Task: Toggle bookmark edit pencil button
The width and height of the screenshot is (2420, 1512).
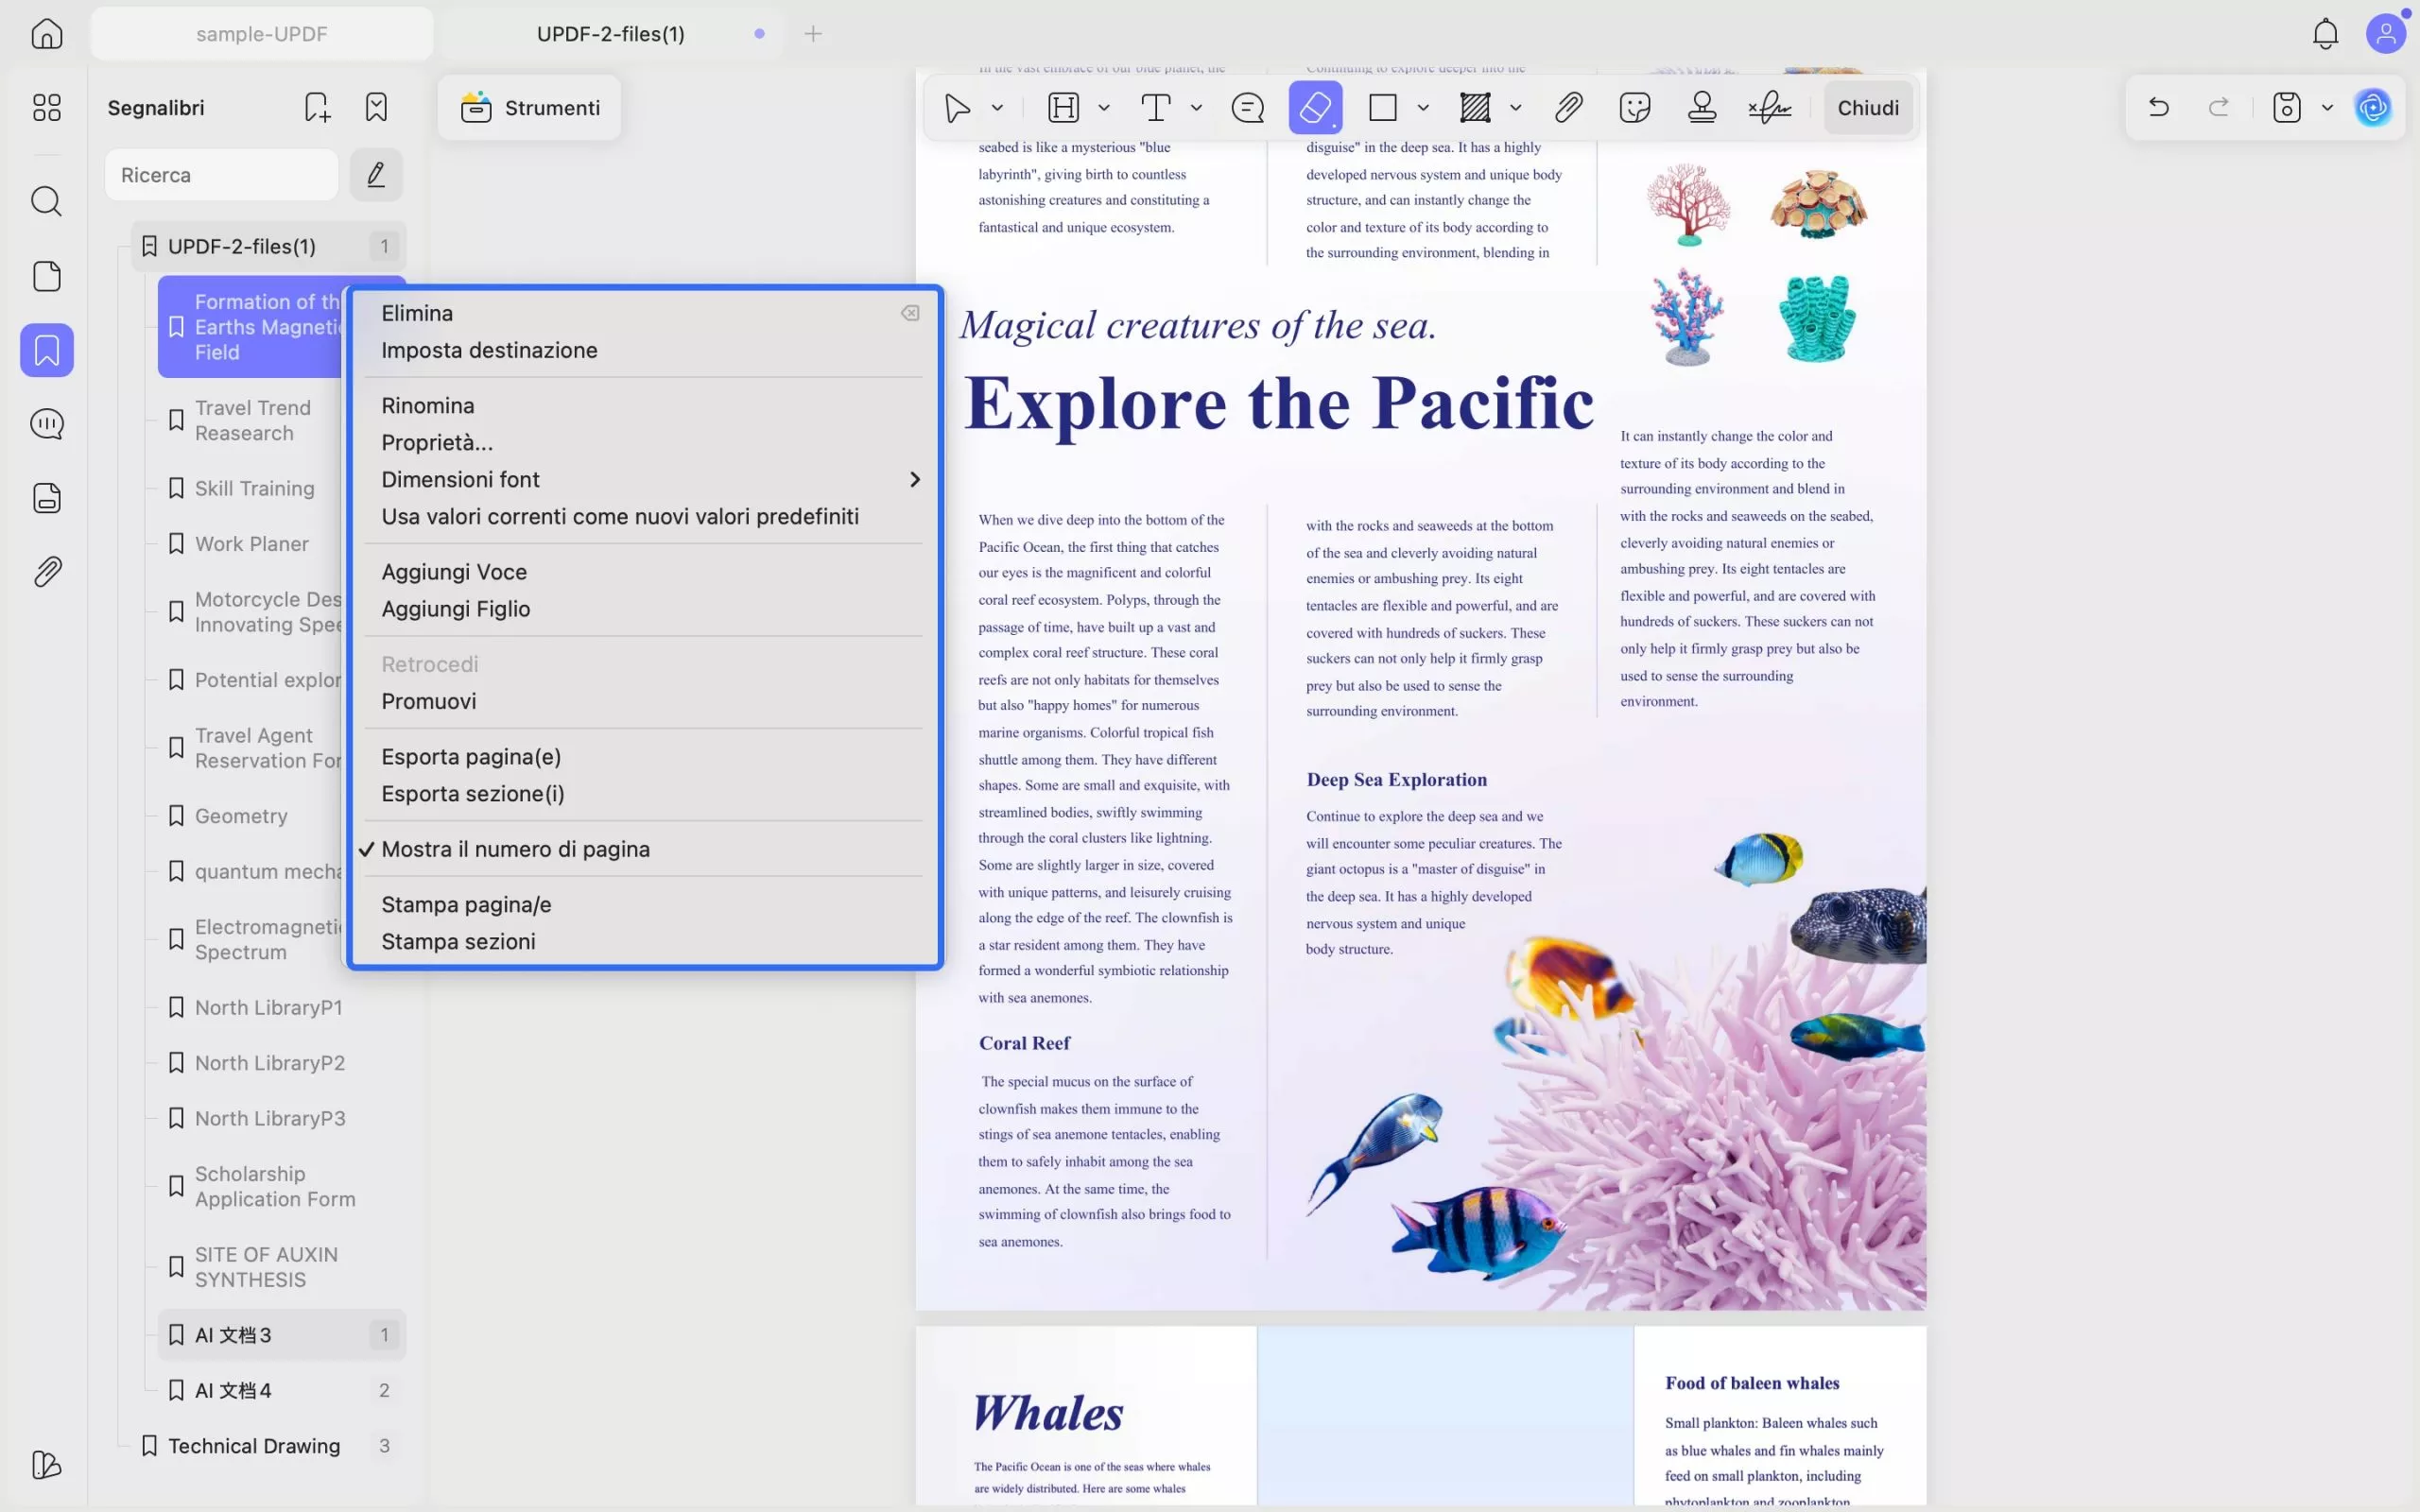Action: coord(376,175)
